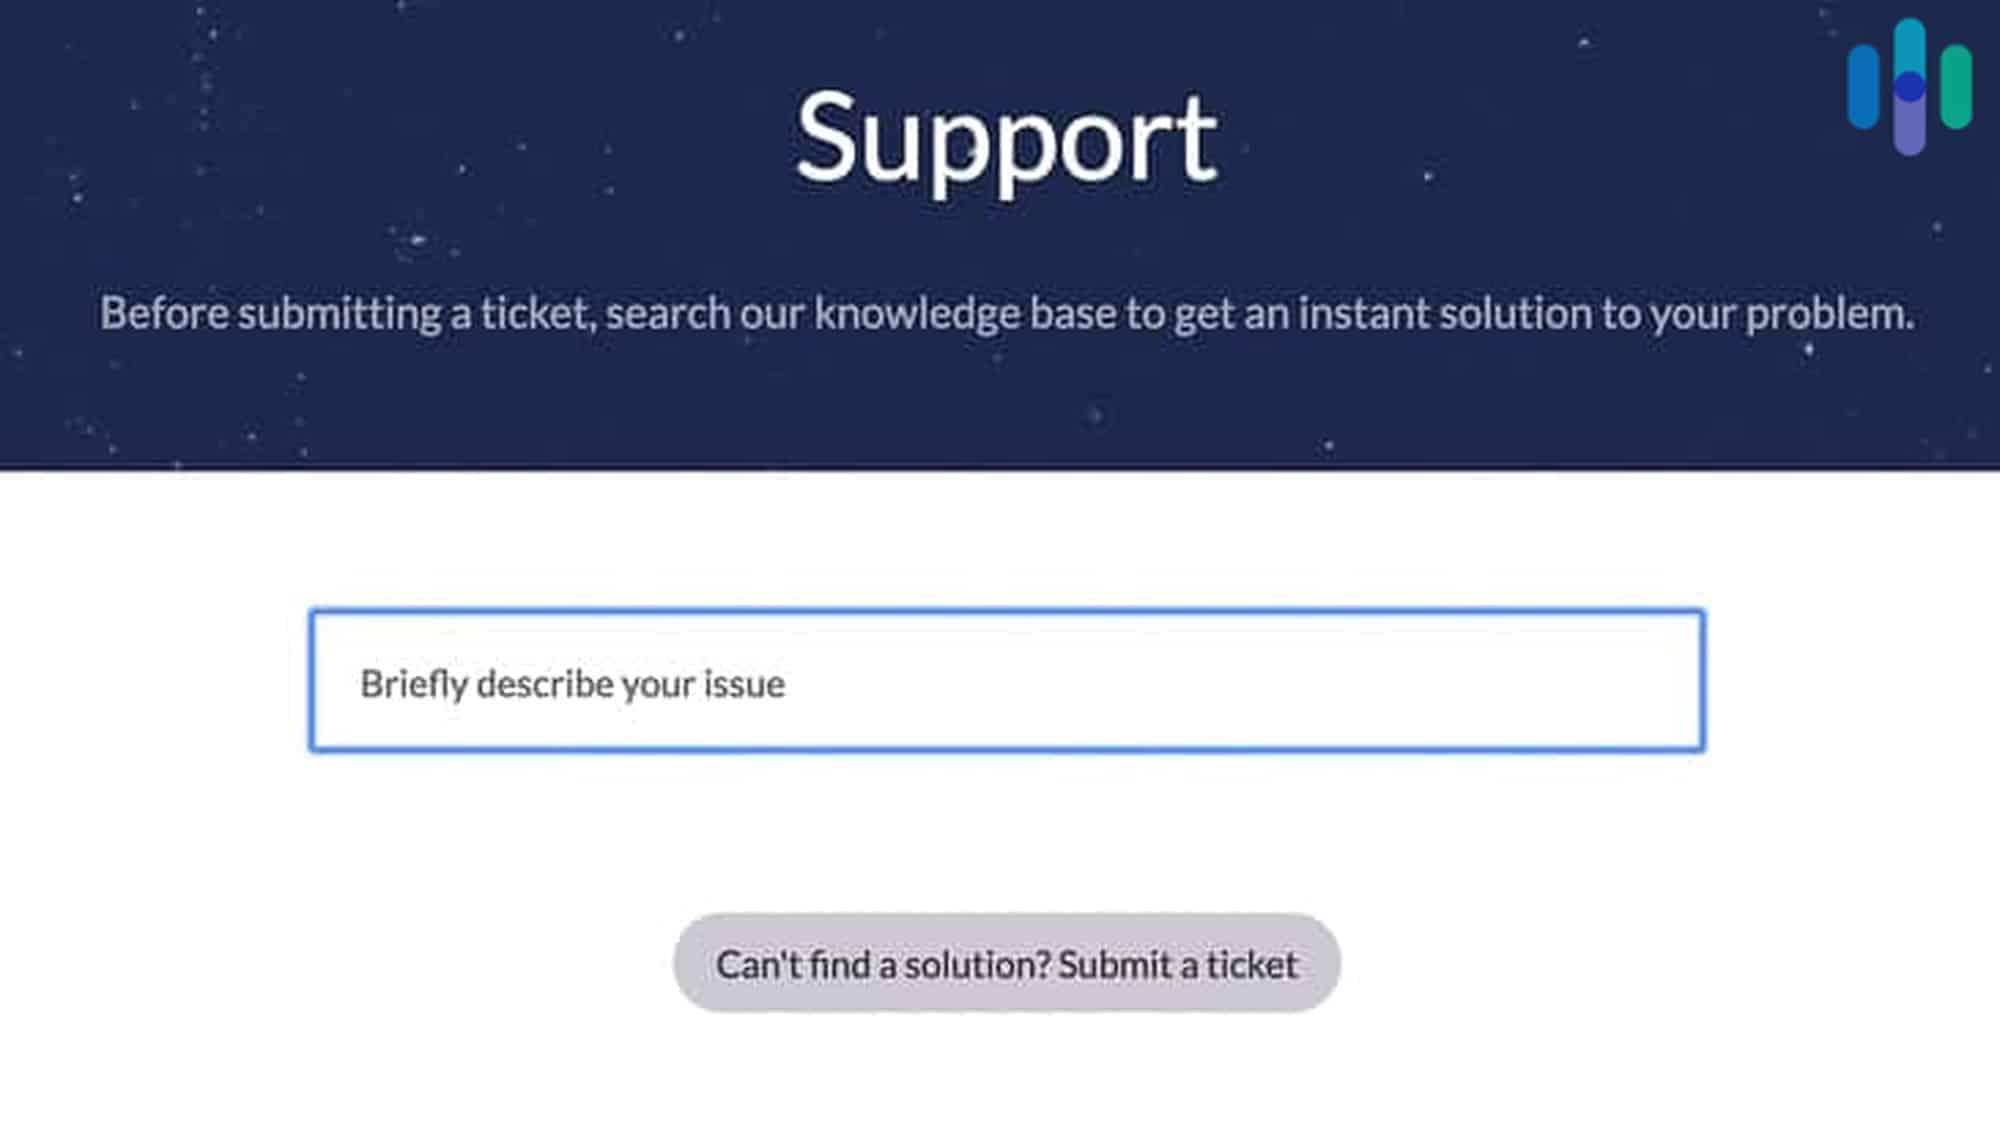Click the dark blue dot in logo
The width and height of the screenshot is (2000, 1126).
(1909, 88)
